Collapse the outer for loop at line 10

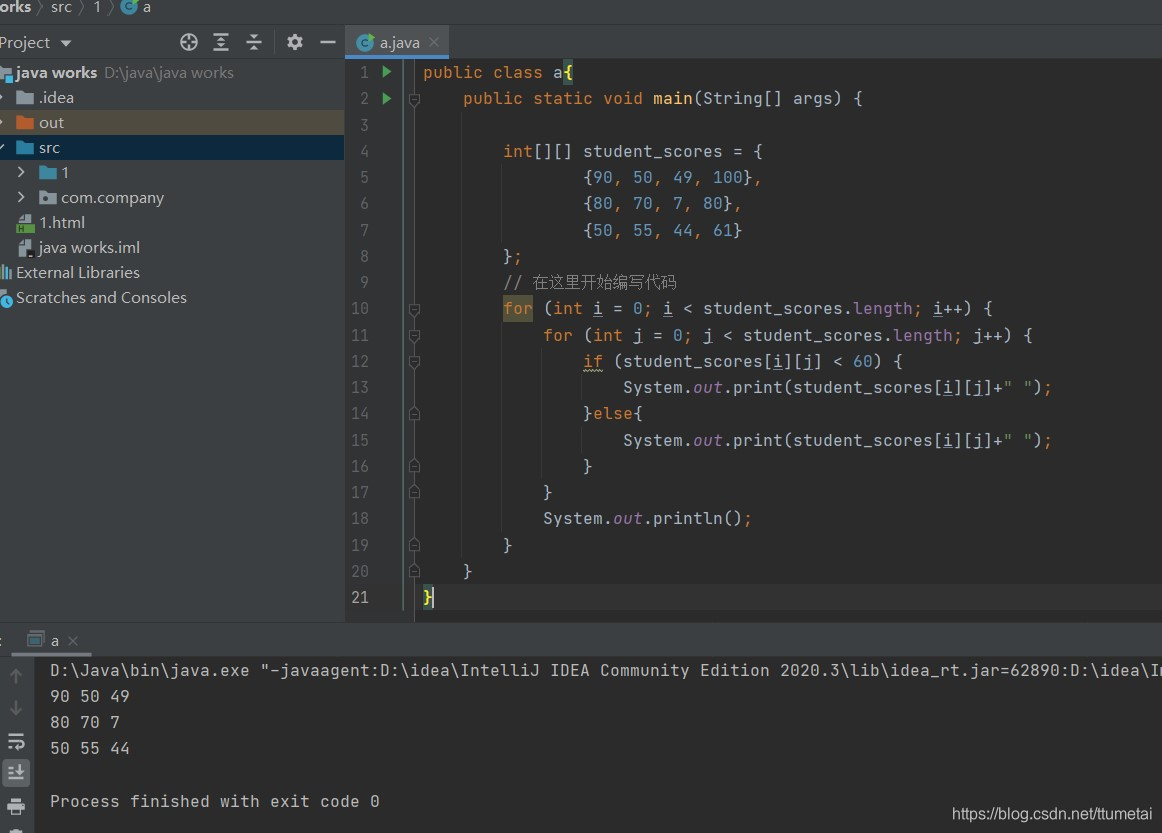pyautogui.click(x=414, y=309)
